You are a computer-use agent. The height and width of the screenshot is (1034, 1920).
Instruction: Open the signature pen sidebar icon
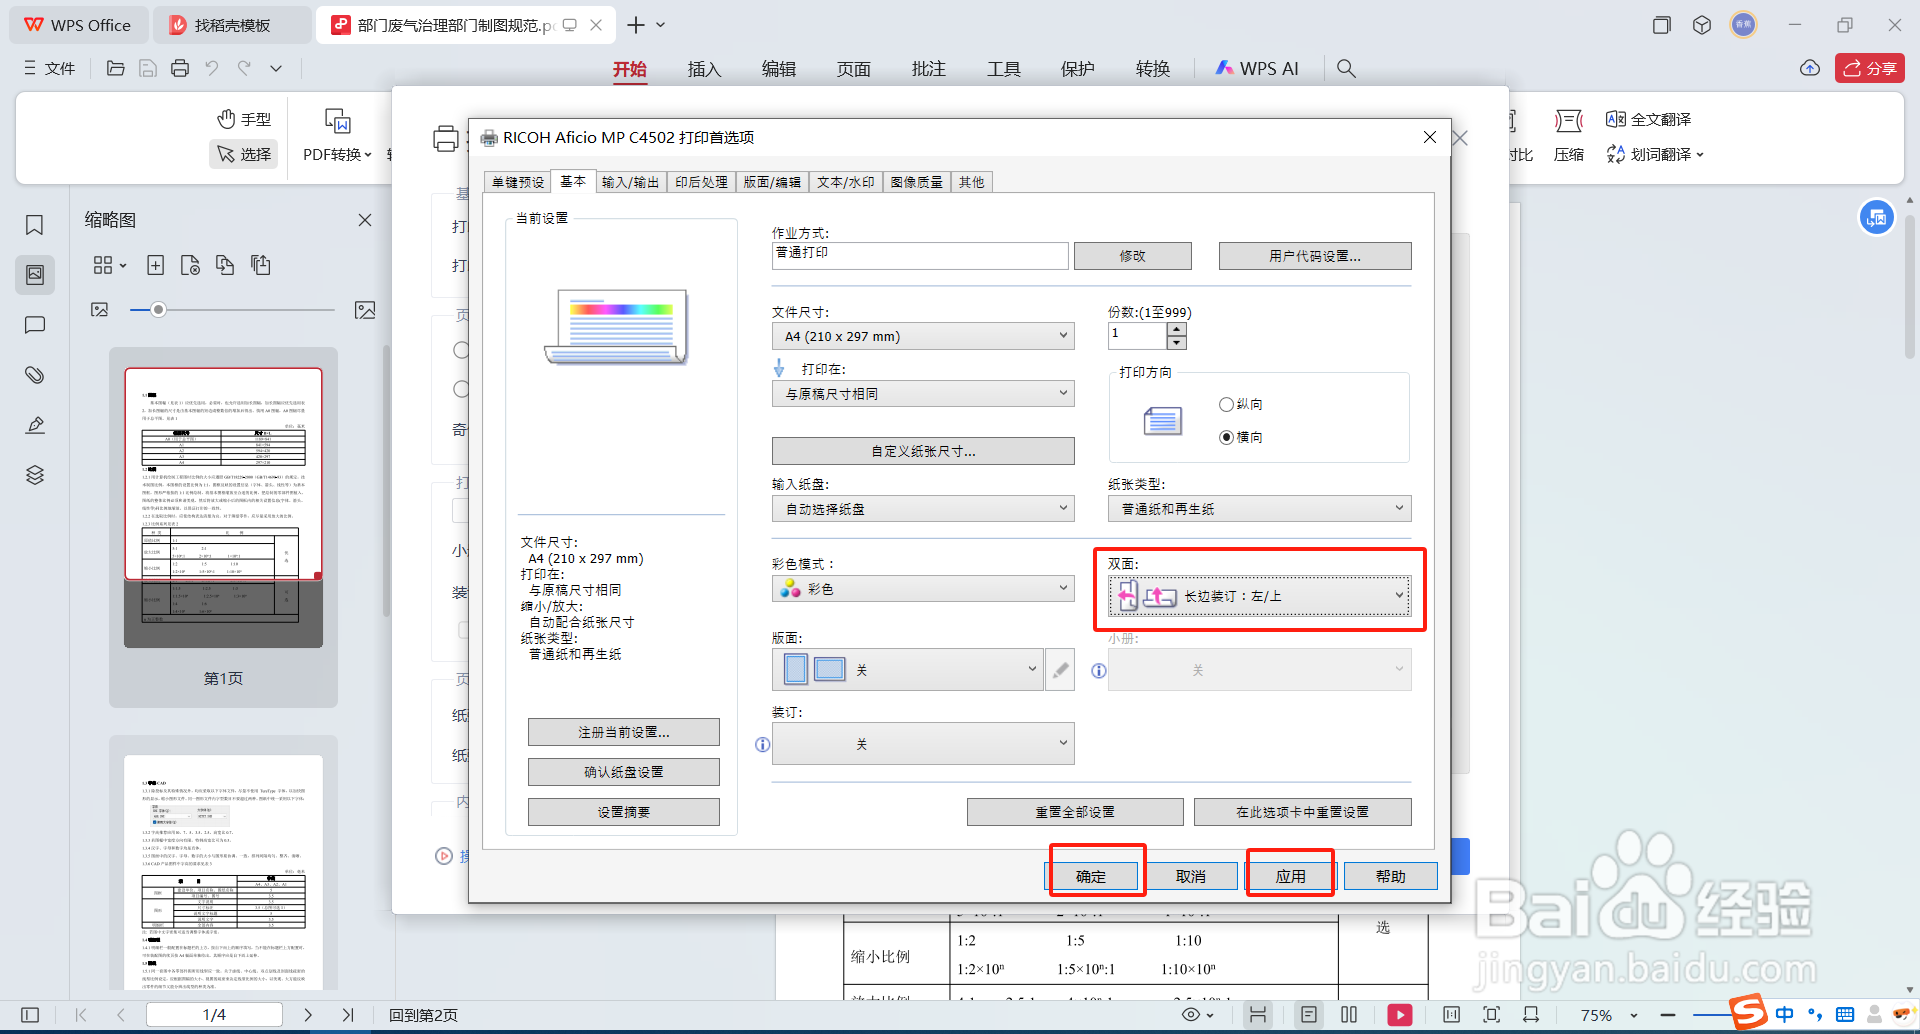(x=35, y=425)
